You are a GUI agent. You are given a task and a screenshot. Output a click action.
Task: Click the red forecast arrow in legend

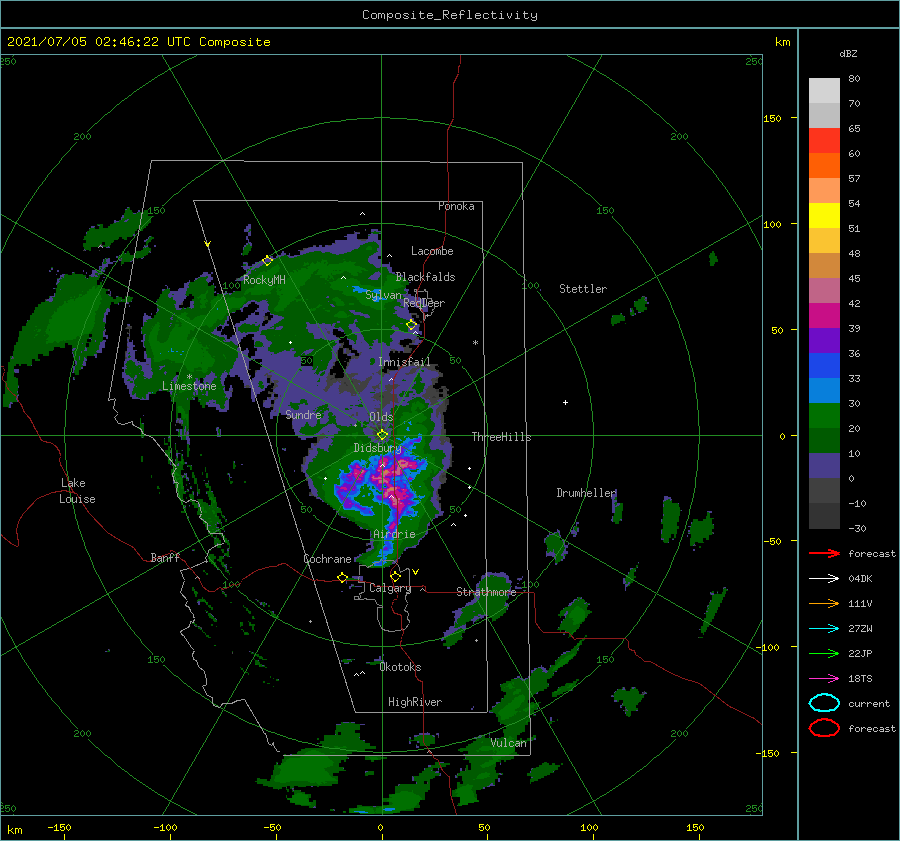tap(824, 553)
